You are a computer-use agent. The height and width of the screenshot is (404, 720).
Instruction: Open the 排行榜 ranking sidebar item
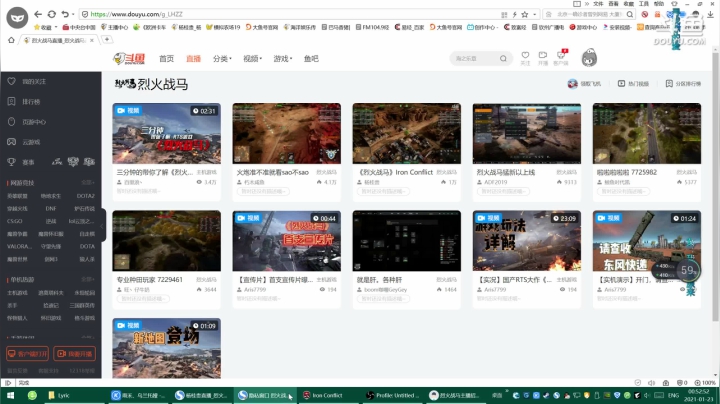tap(24, 101)
